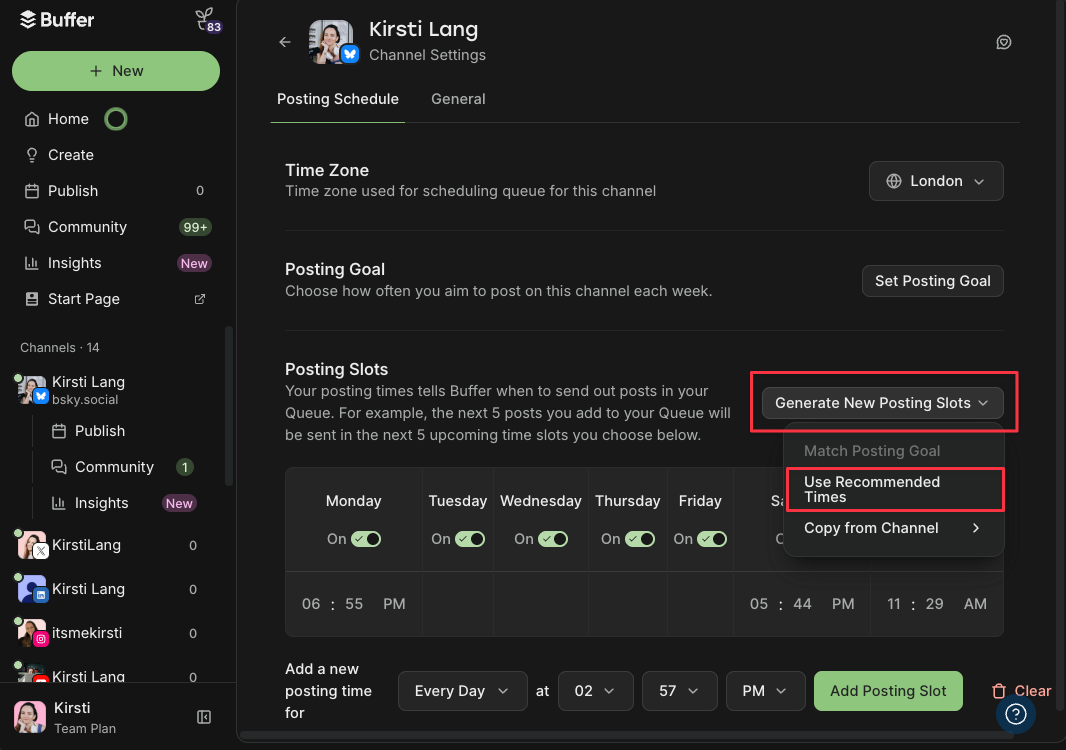This screenshot has width=1066, height=750.
Task: Click the sidebar channels scrollbar
Action: [229, 407]
